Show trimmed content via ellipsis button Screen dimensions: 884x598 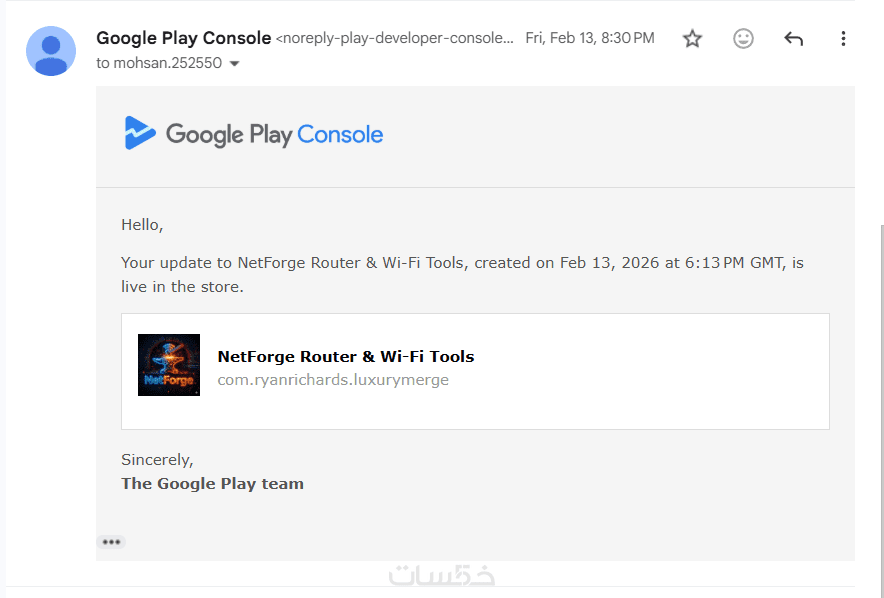[x=111, y=542]
